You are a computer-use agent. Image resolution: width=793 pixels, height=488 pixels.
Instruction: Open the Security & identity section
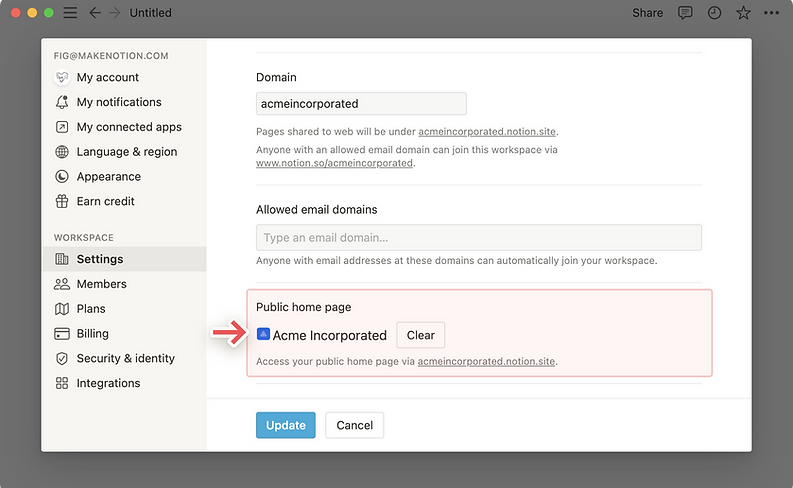(x=125, y=358)
